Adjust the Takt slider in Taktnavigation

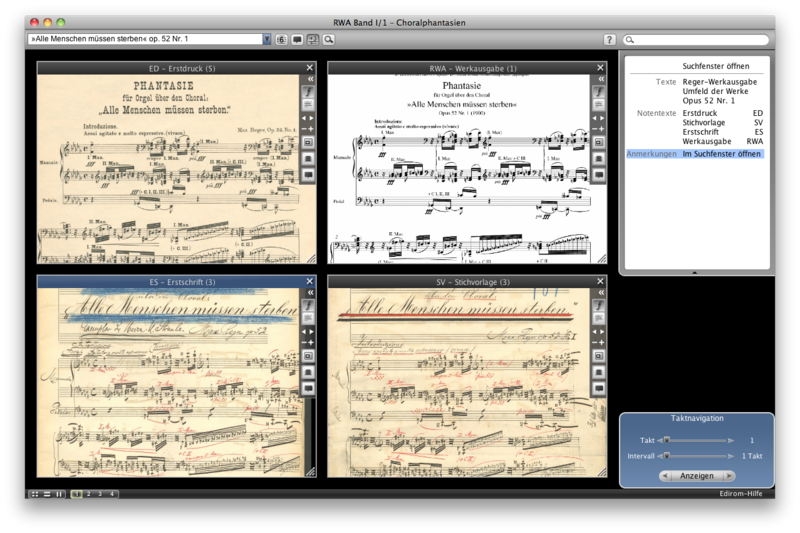(667, 440)
